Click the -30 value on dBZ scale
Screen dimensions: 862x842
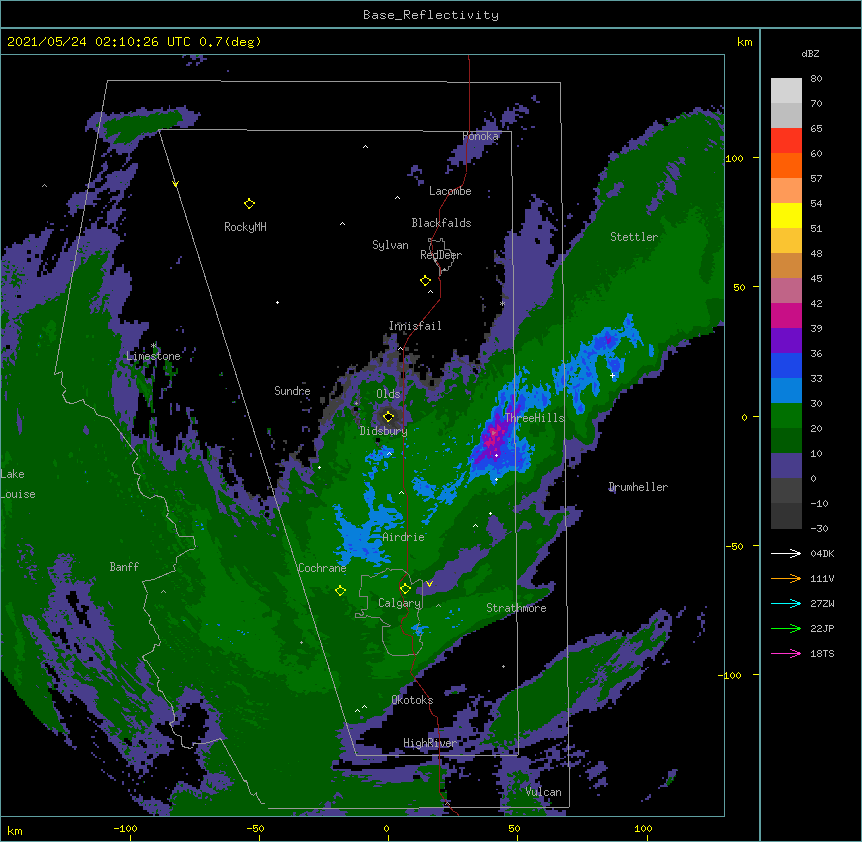point(819,528)
